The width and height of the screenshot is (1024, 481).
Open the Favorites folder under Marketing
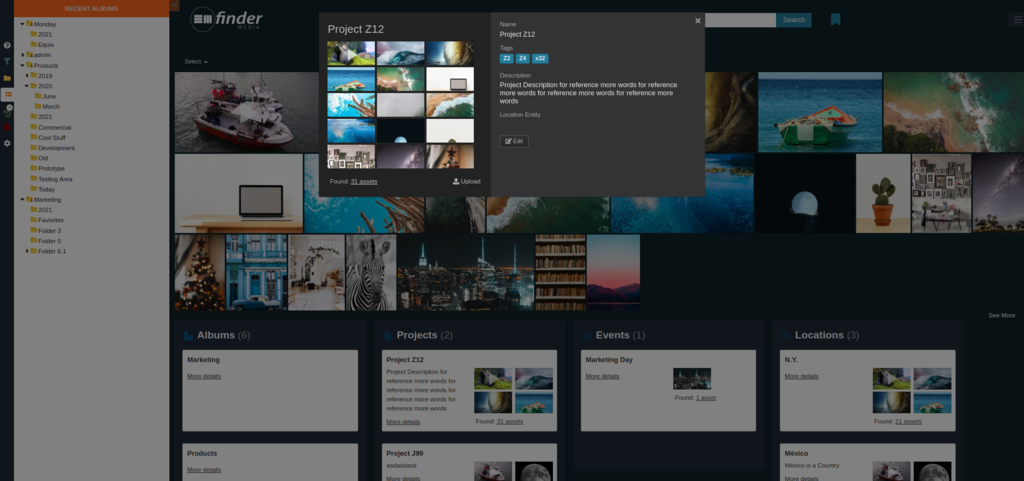tap(50, 220)
